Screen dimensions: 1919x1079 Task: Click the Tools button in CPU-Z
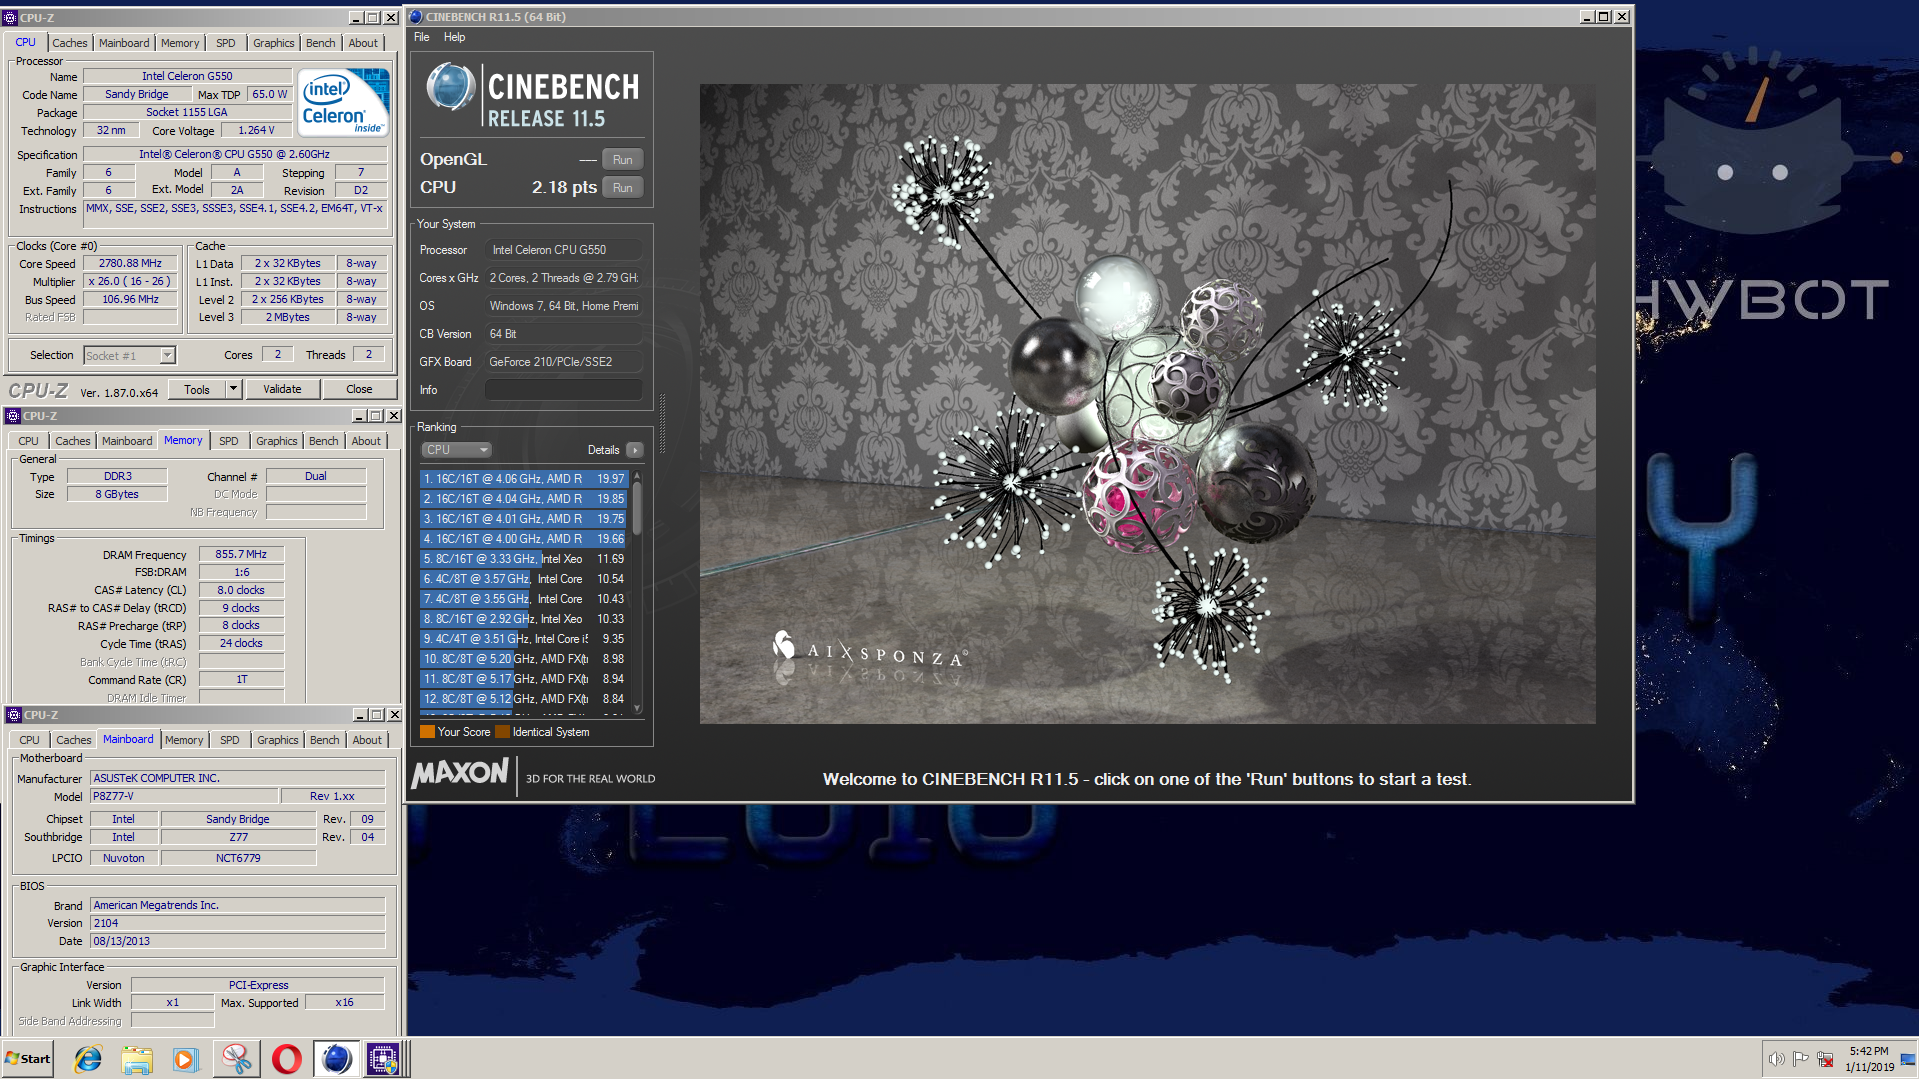(x=197, y=390)
